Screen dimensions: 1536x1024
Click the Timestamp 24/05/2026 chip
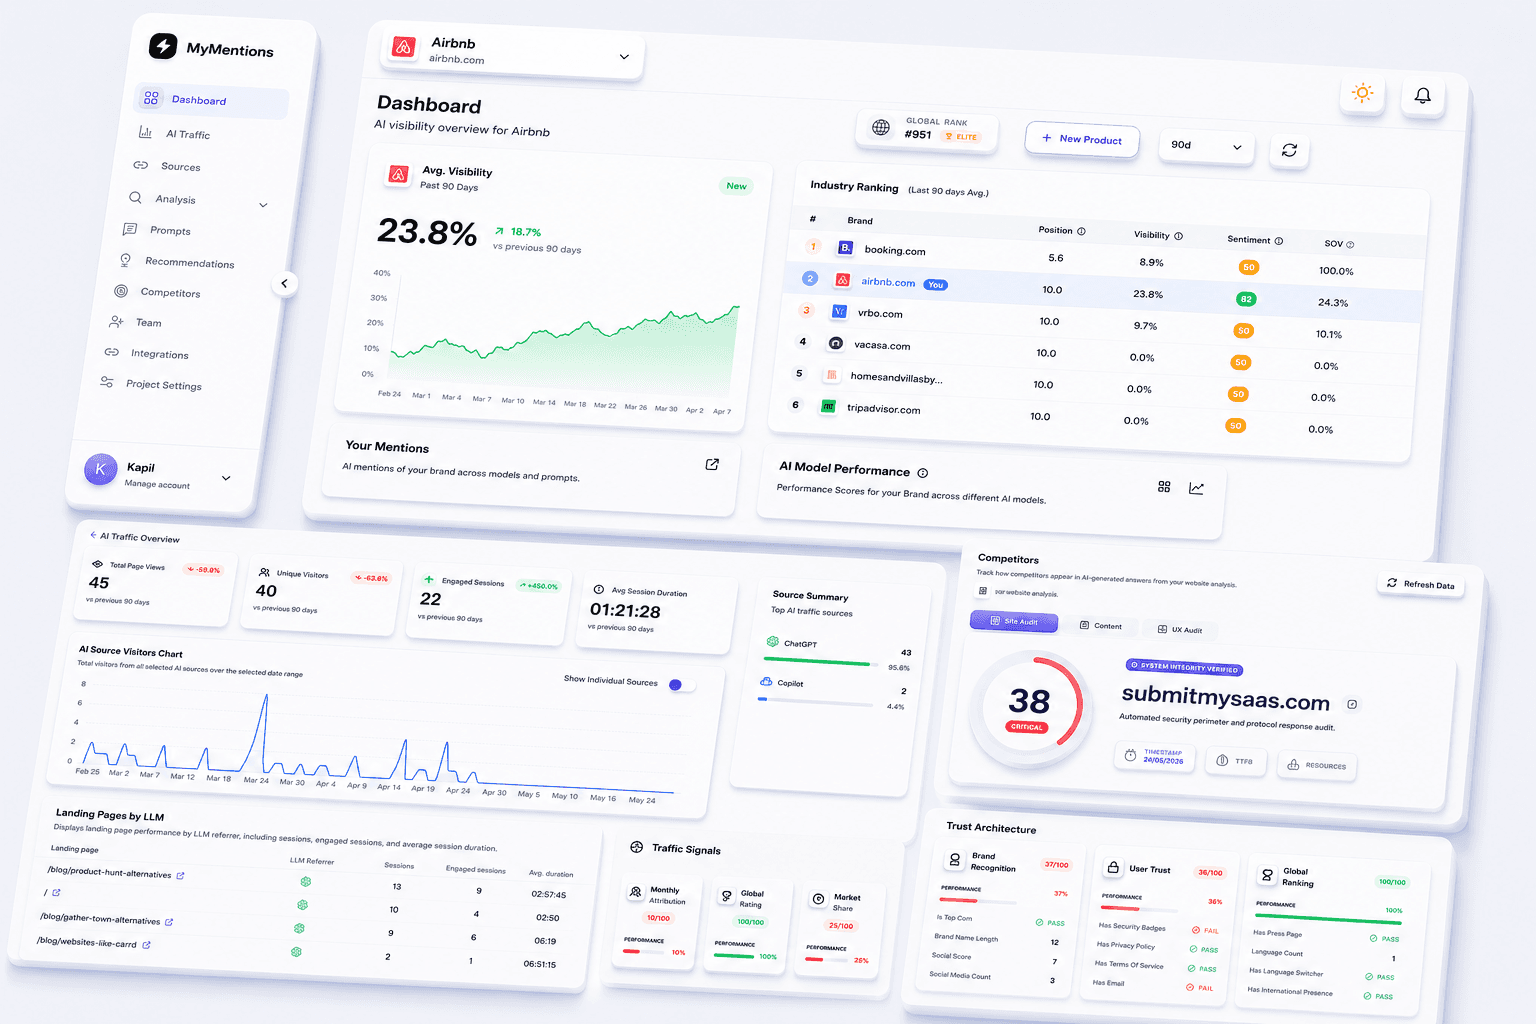tap(1155, 756)
